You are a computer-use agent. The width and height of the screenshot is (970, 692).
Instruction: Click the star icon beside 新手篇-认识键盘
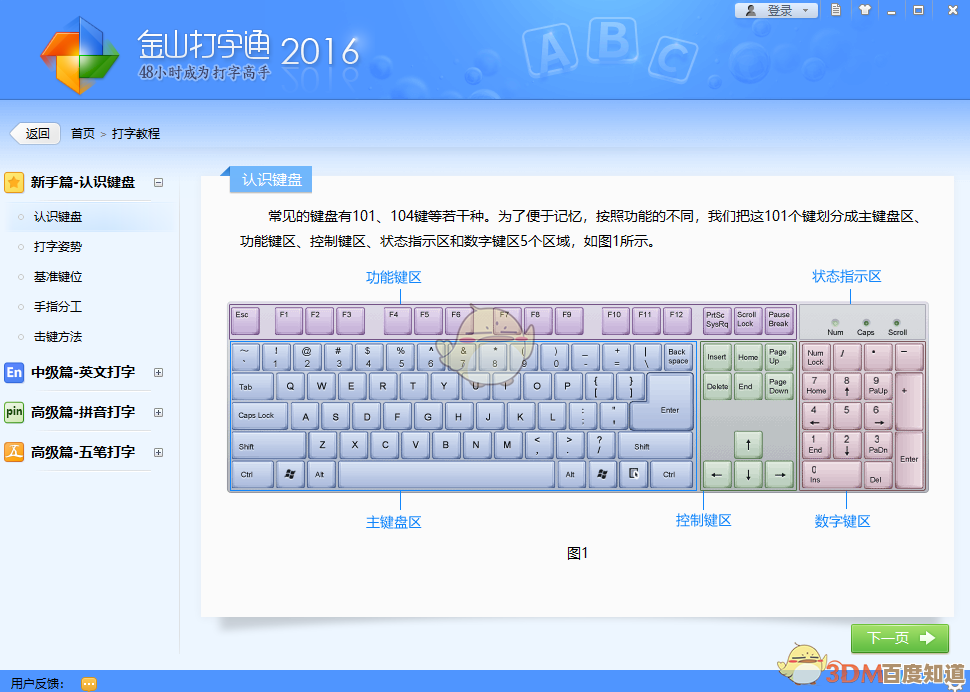tap(14, 182)
